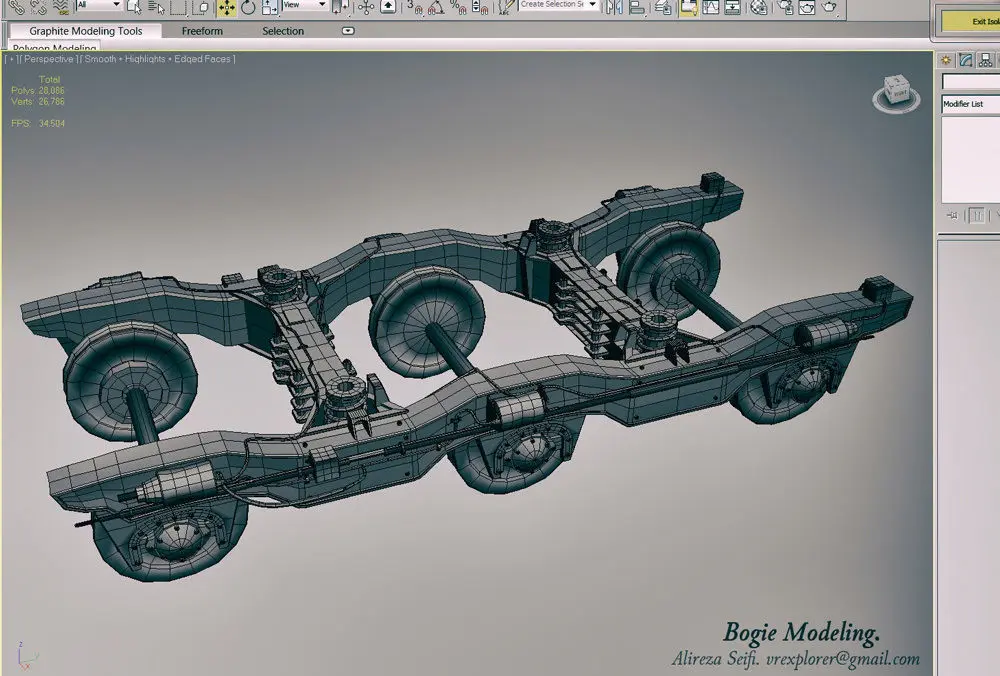Click the Bind to Space Warp icon

pyautogui.click(x=60, y=6)
